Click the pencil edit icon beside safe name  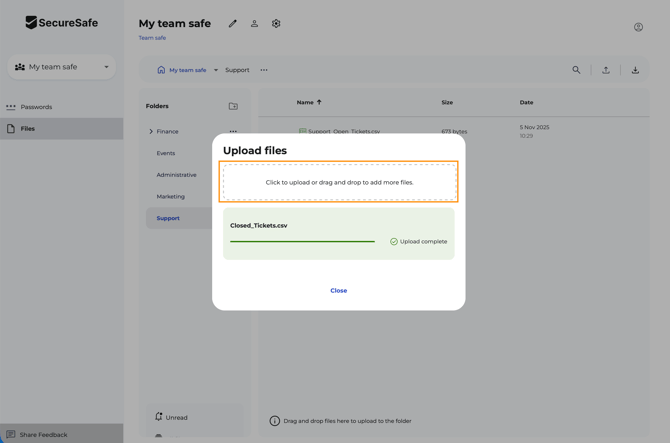pos(233,24)
